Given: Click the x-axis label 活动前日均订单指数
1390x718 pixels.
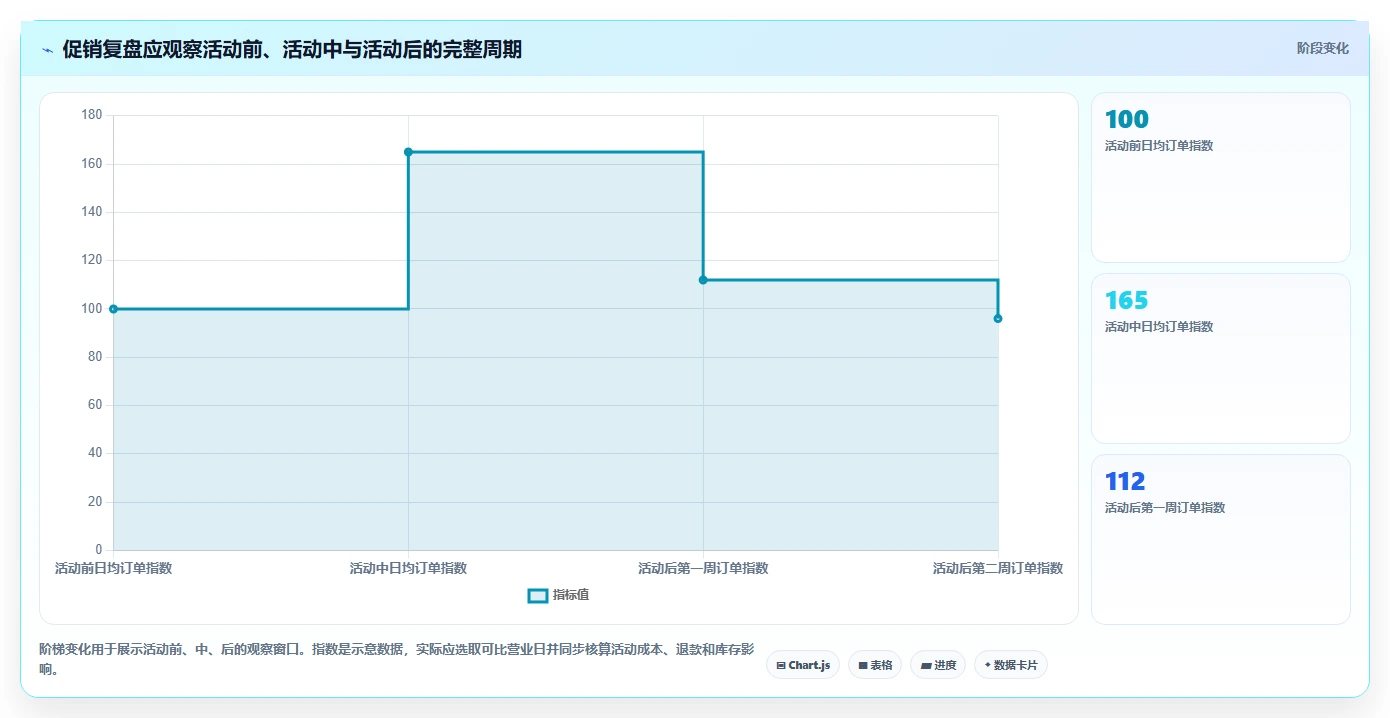Looking at the screenshot, I should (113, 568).
